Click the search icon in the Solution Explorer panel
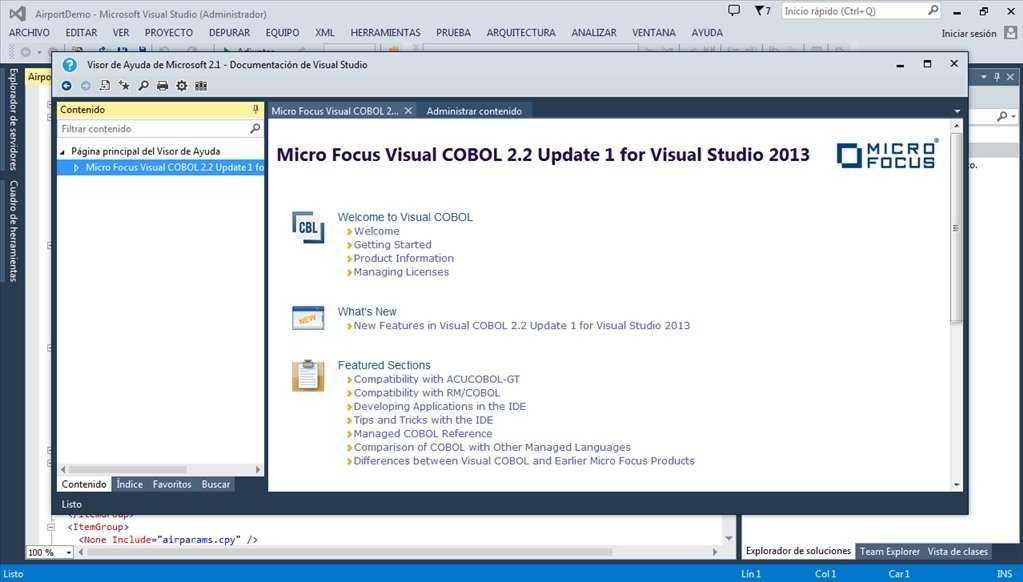1023x582 pixels. [x=1002, y=116]
